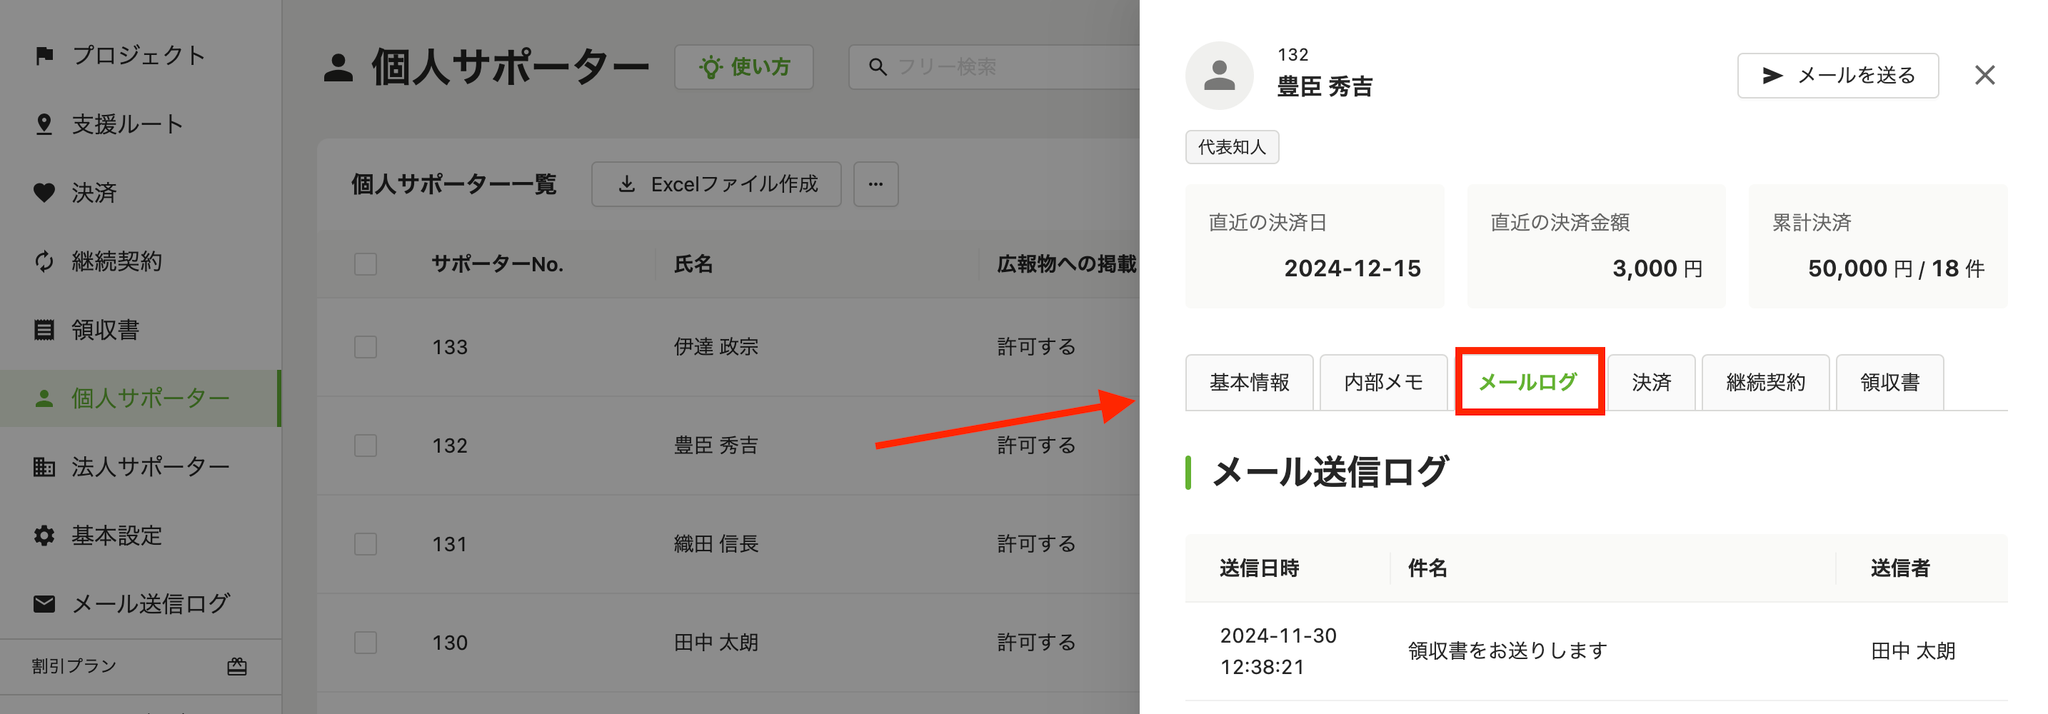This screenshot has width=2048, height=714.
Task: Click the heart icon beside 決済
Action: tap(44, 193)
